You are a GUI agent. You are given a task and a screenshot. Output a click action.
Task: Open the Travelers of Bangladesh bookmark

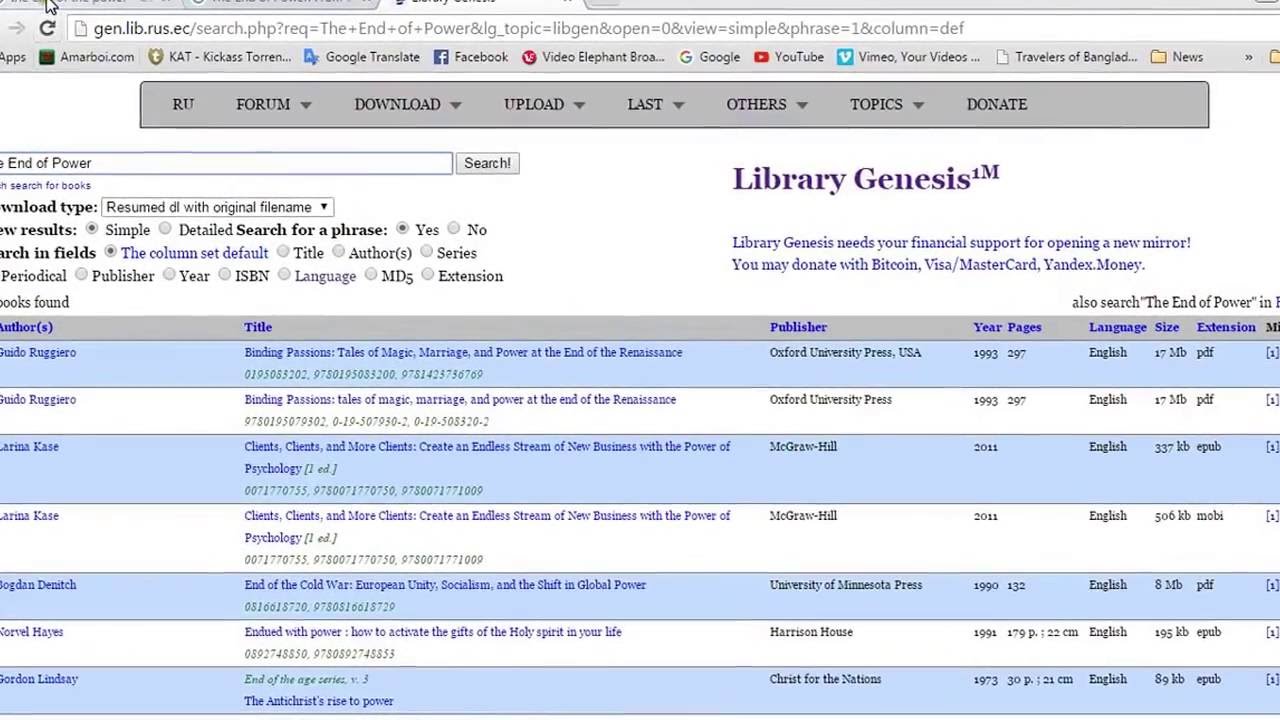pyautogui.click(x=1067, y=57)
